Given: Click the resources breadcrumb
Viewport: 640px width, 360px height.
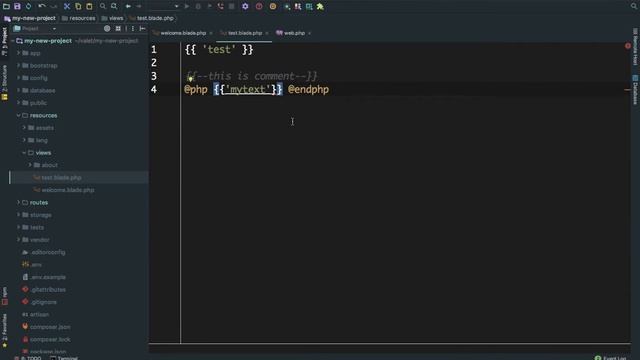Looking at the screenshot, I should (x=78, y=18).
